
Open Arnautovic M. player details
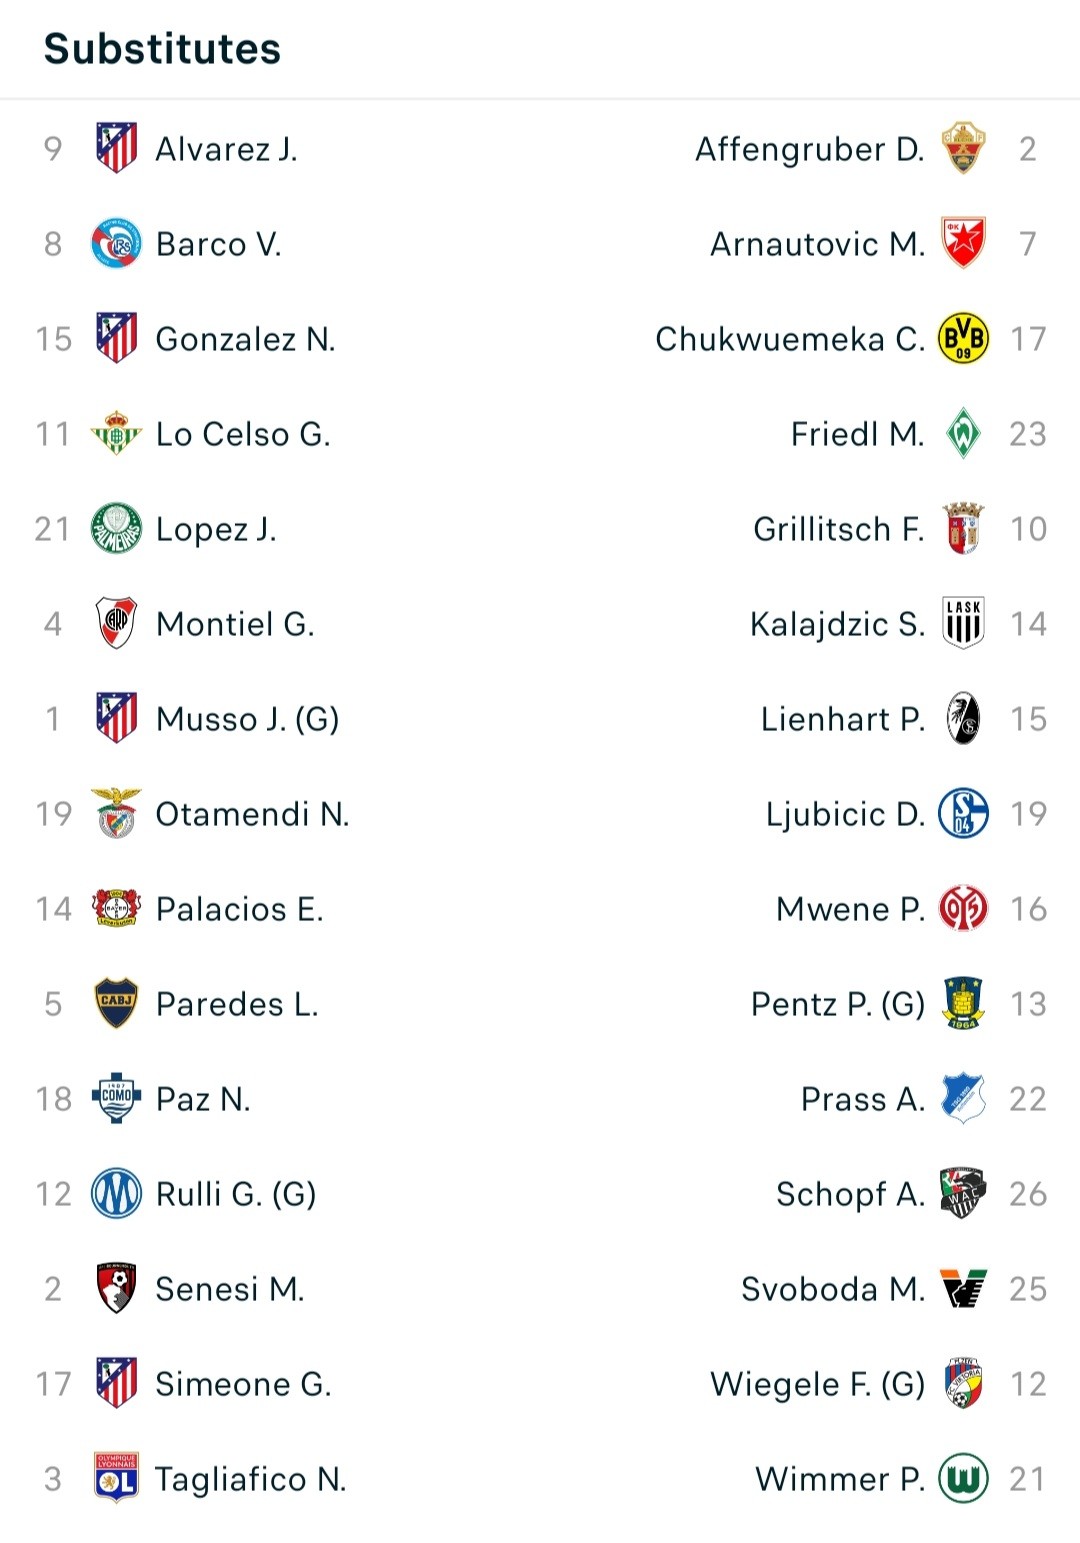click(x=817, y=244)
